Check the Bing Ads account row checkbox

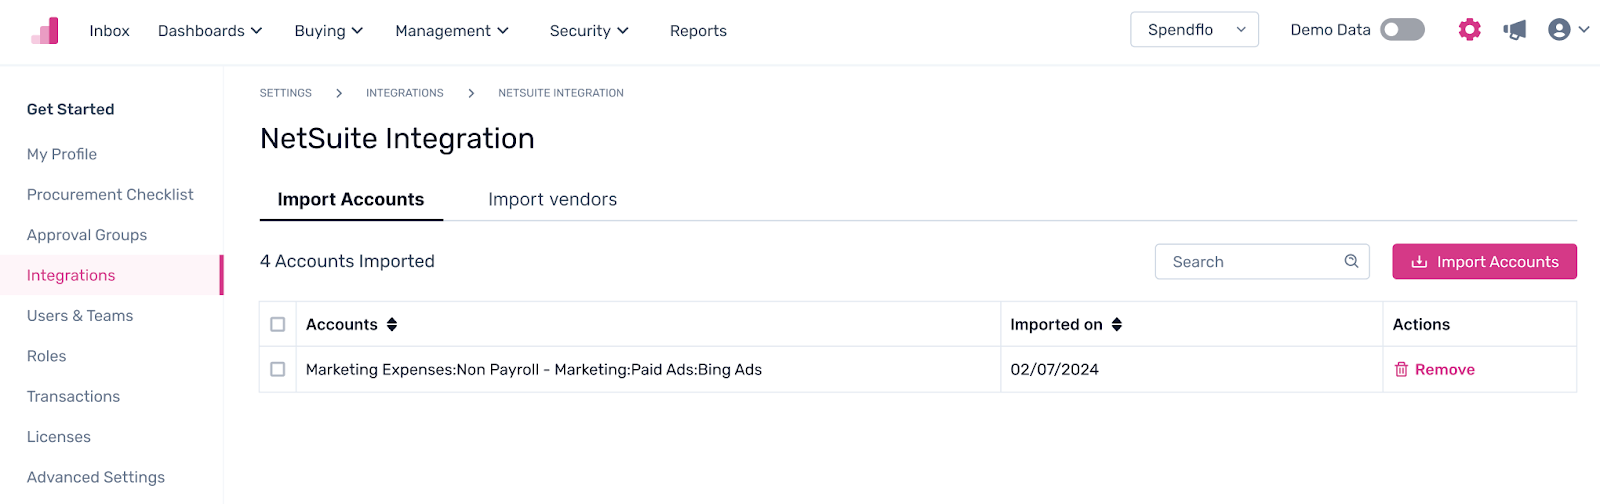278,369
